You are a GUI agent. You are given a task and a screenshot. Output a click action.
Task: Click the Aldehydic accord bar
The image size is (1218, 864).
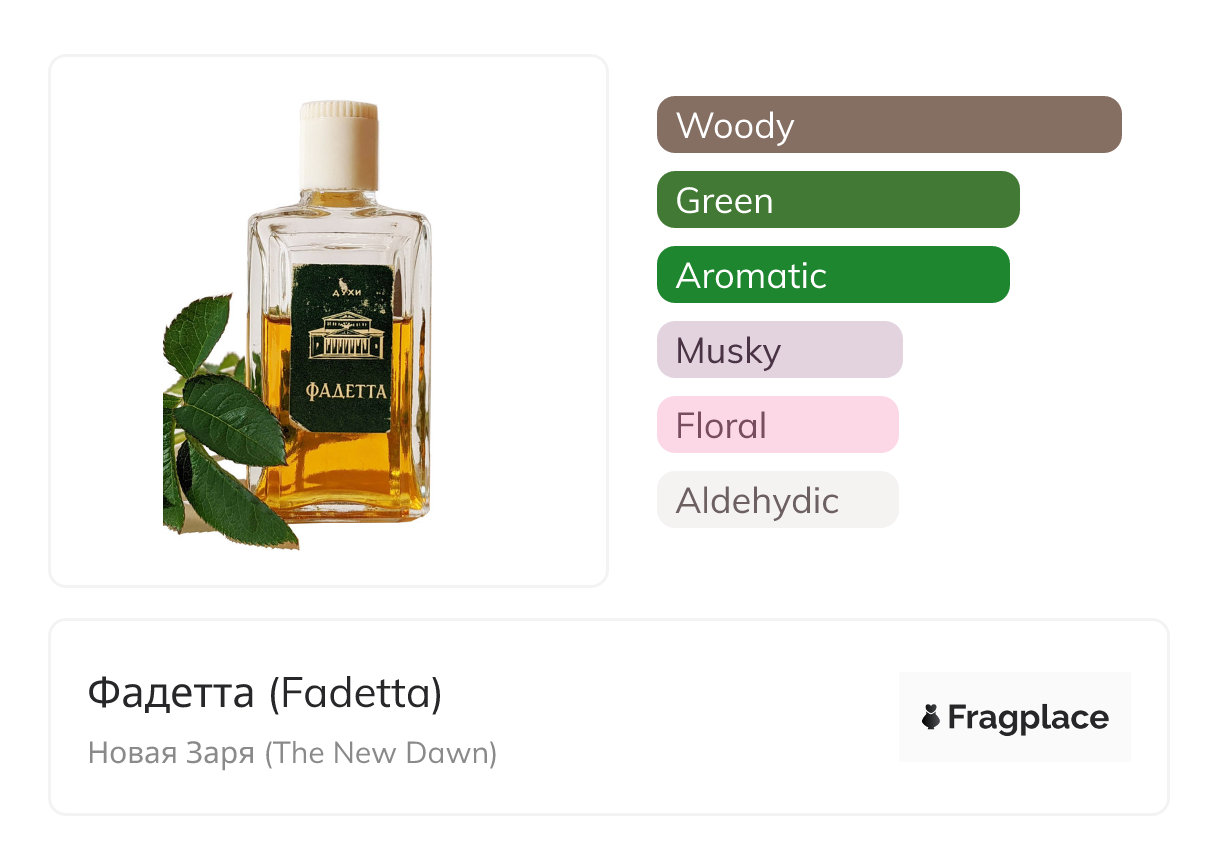click(x=777, y=500)
